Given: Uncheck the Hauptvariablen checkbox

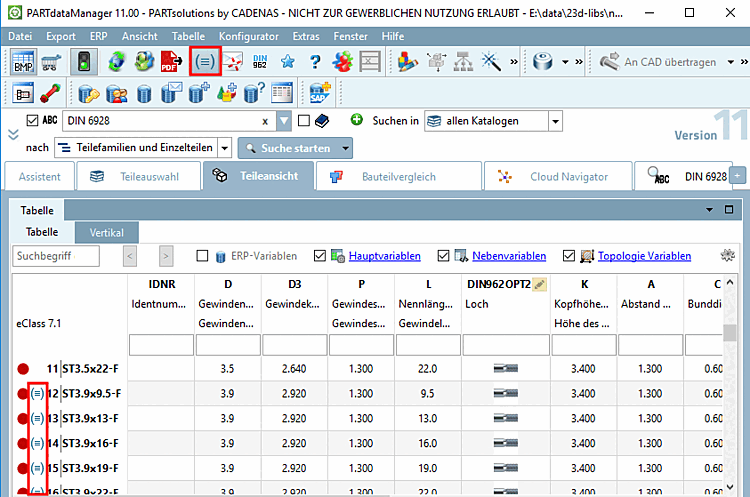Looking at the screenshot, I should tap(320, 256).
